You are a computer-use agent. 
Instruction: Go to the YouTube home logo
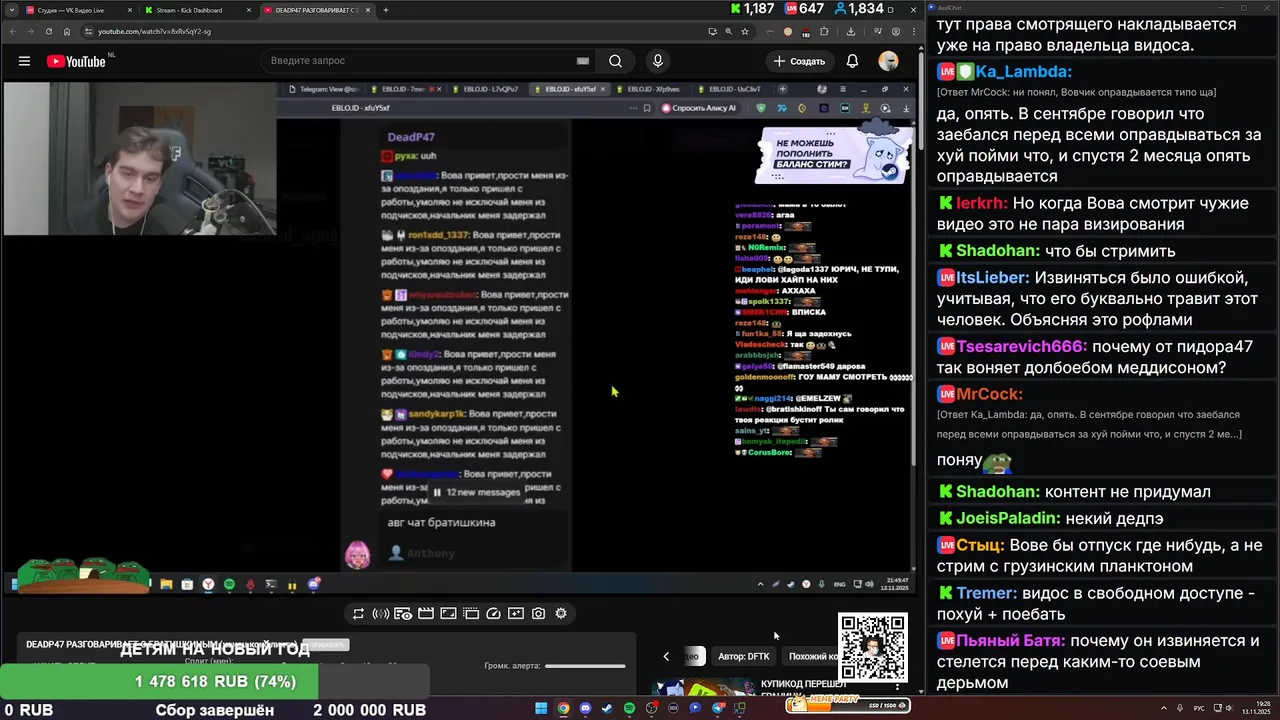pos(76,61)
